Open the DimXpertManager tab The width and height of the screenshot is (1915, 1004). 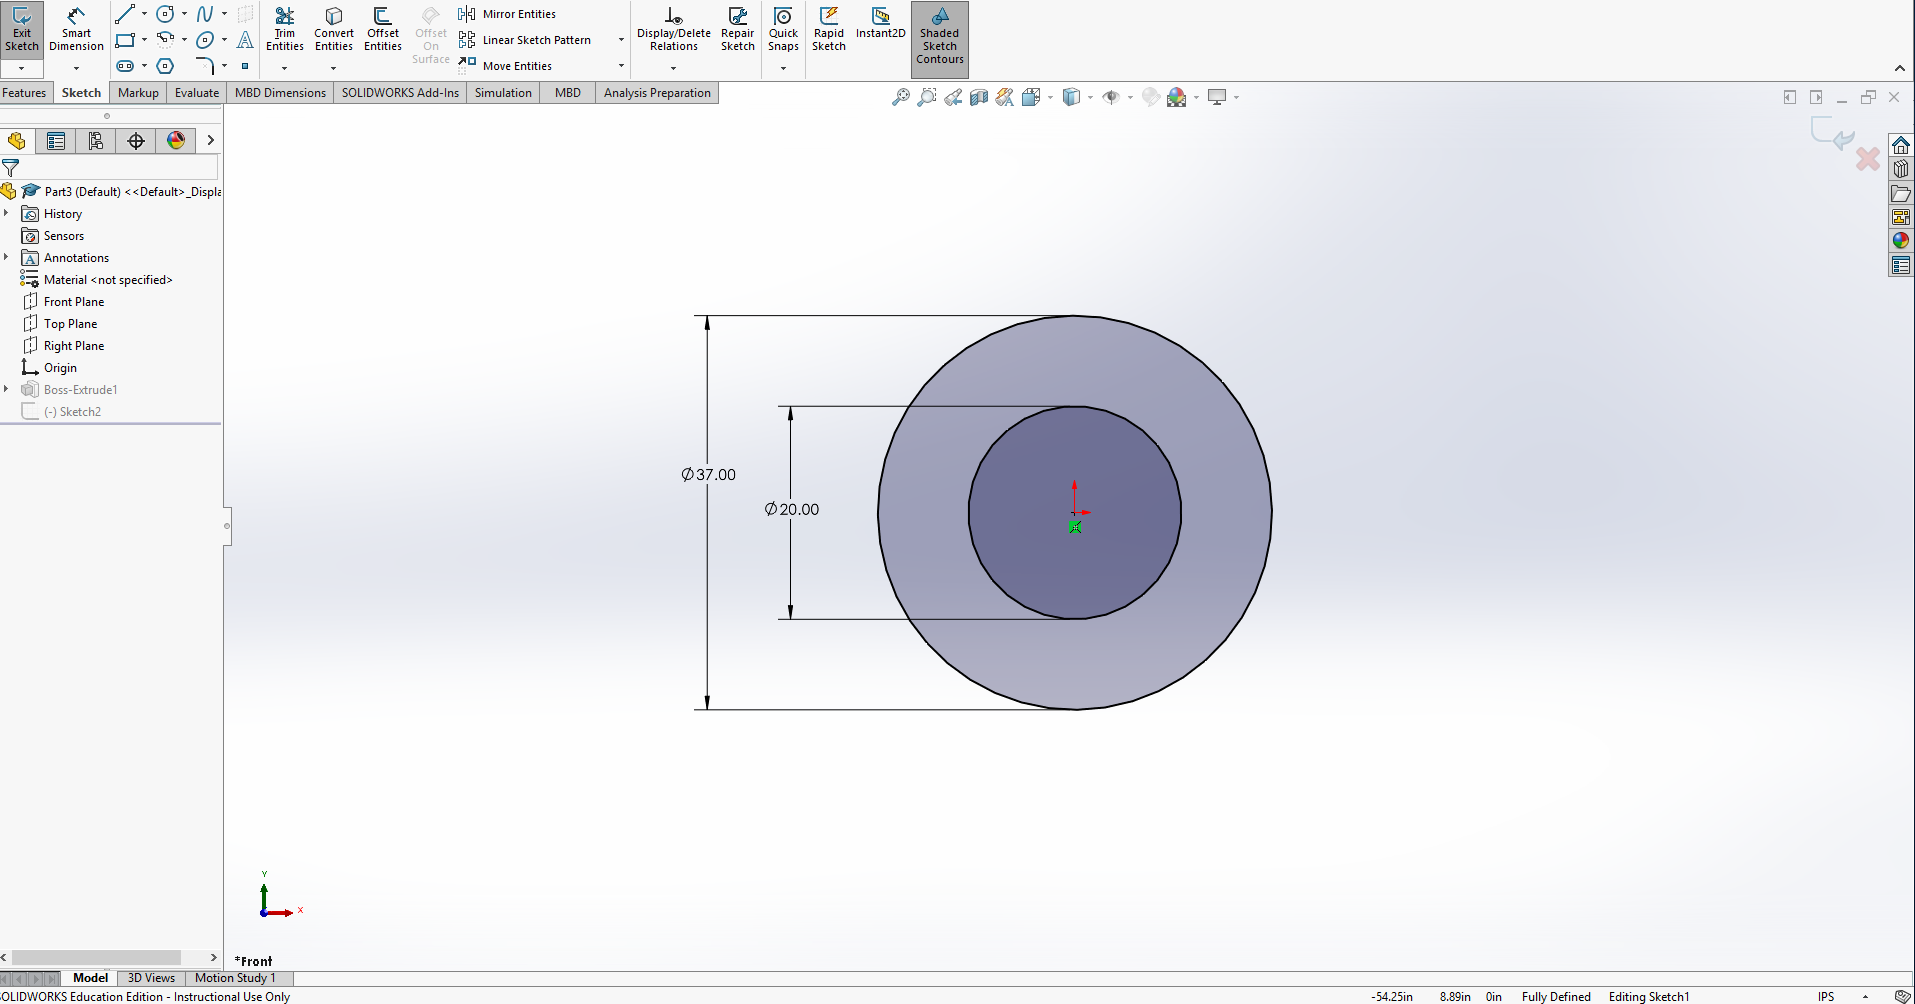pyautogui.click(x=136, y=141)
